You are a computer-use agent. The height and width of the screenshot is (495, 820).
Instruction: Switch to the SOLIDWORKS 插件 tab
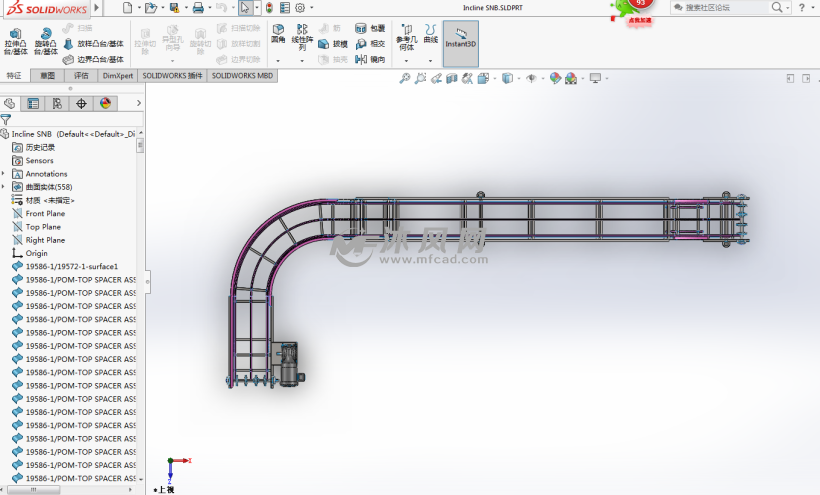click(x=172, y=76)
